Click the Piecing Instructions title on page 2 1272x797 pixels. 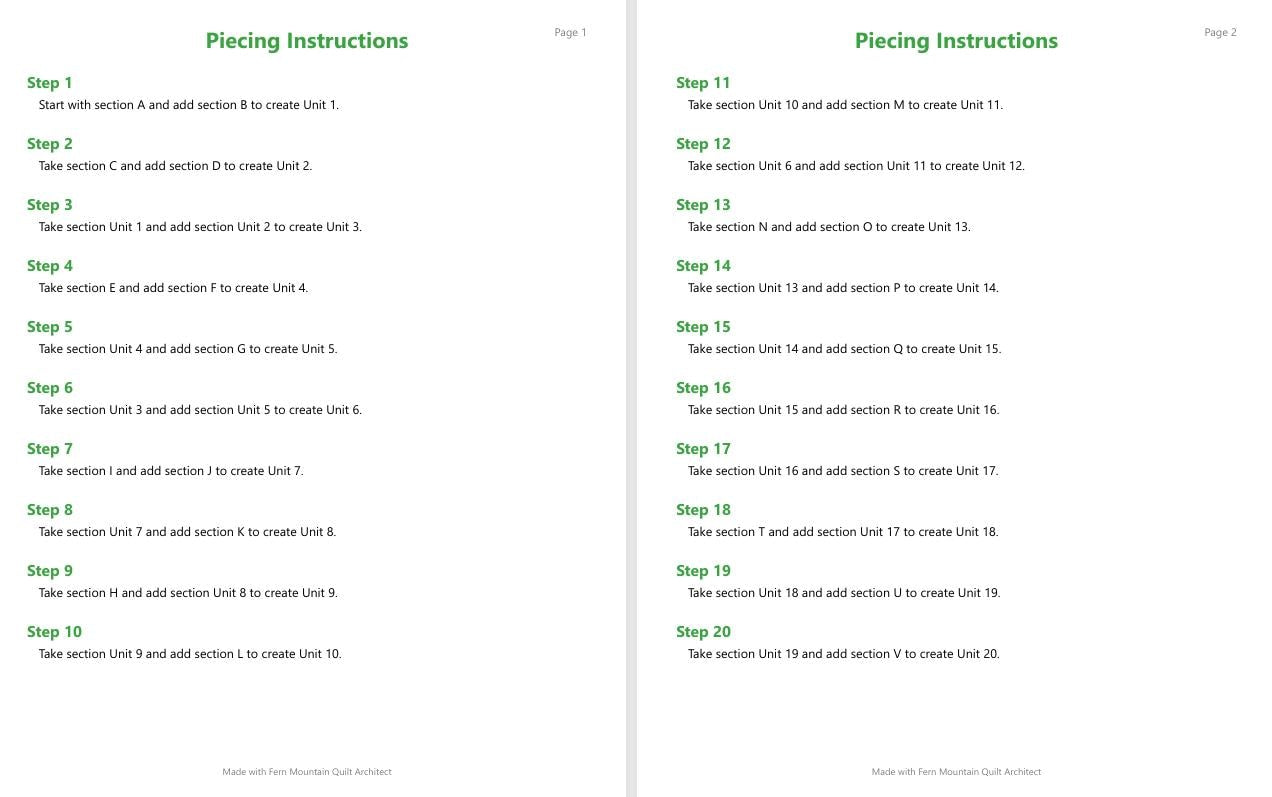click(x=956, y=41)
